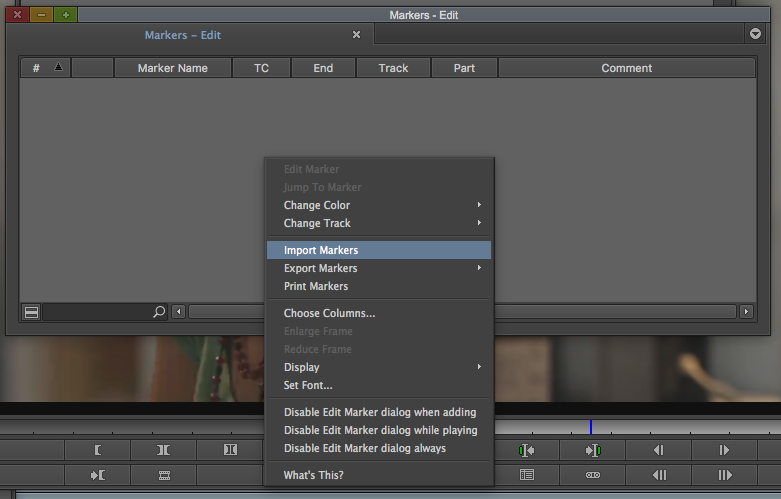
Task: Click the horizontal scrollbar's right arrow
Action: (x=746, y=312)
